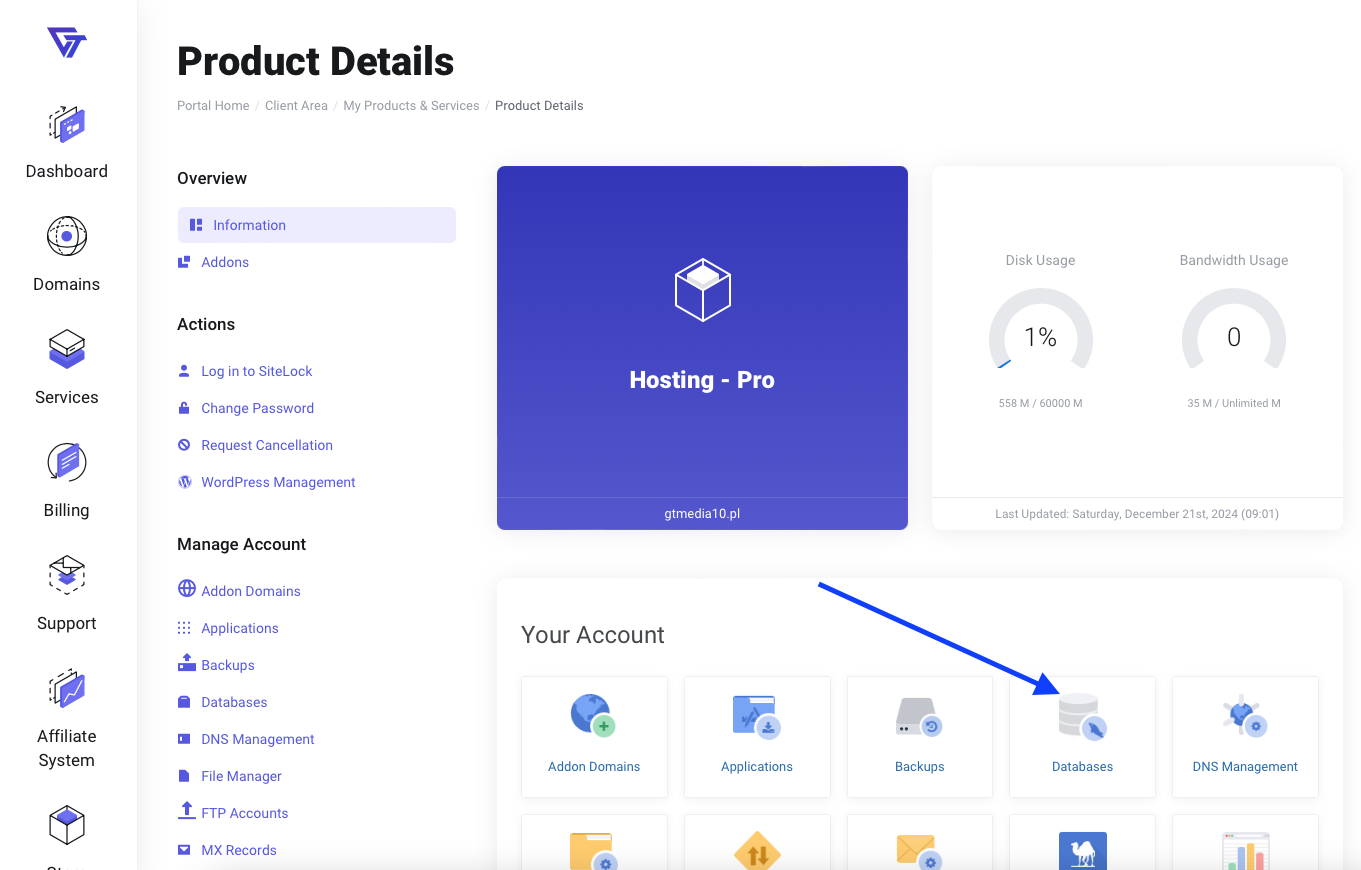
Task: Click the Addon Domains tile label
Action: [594, 766]
